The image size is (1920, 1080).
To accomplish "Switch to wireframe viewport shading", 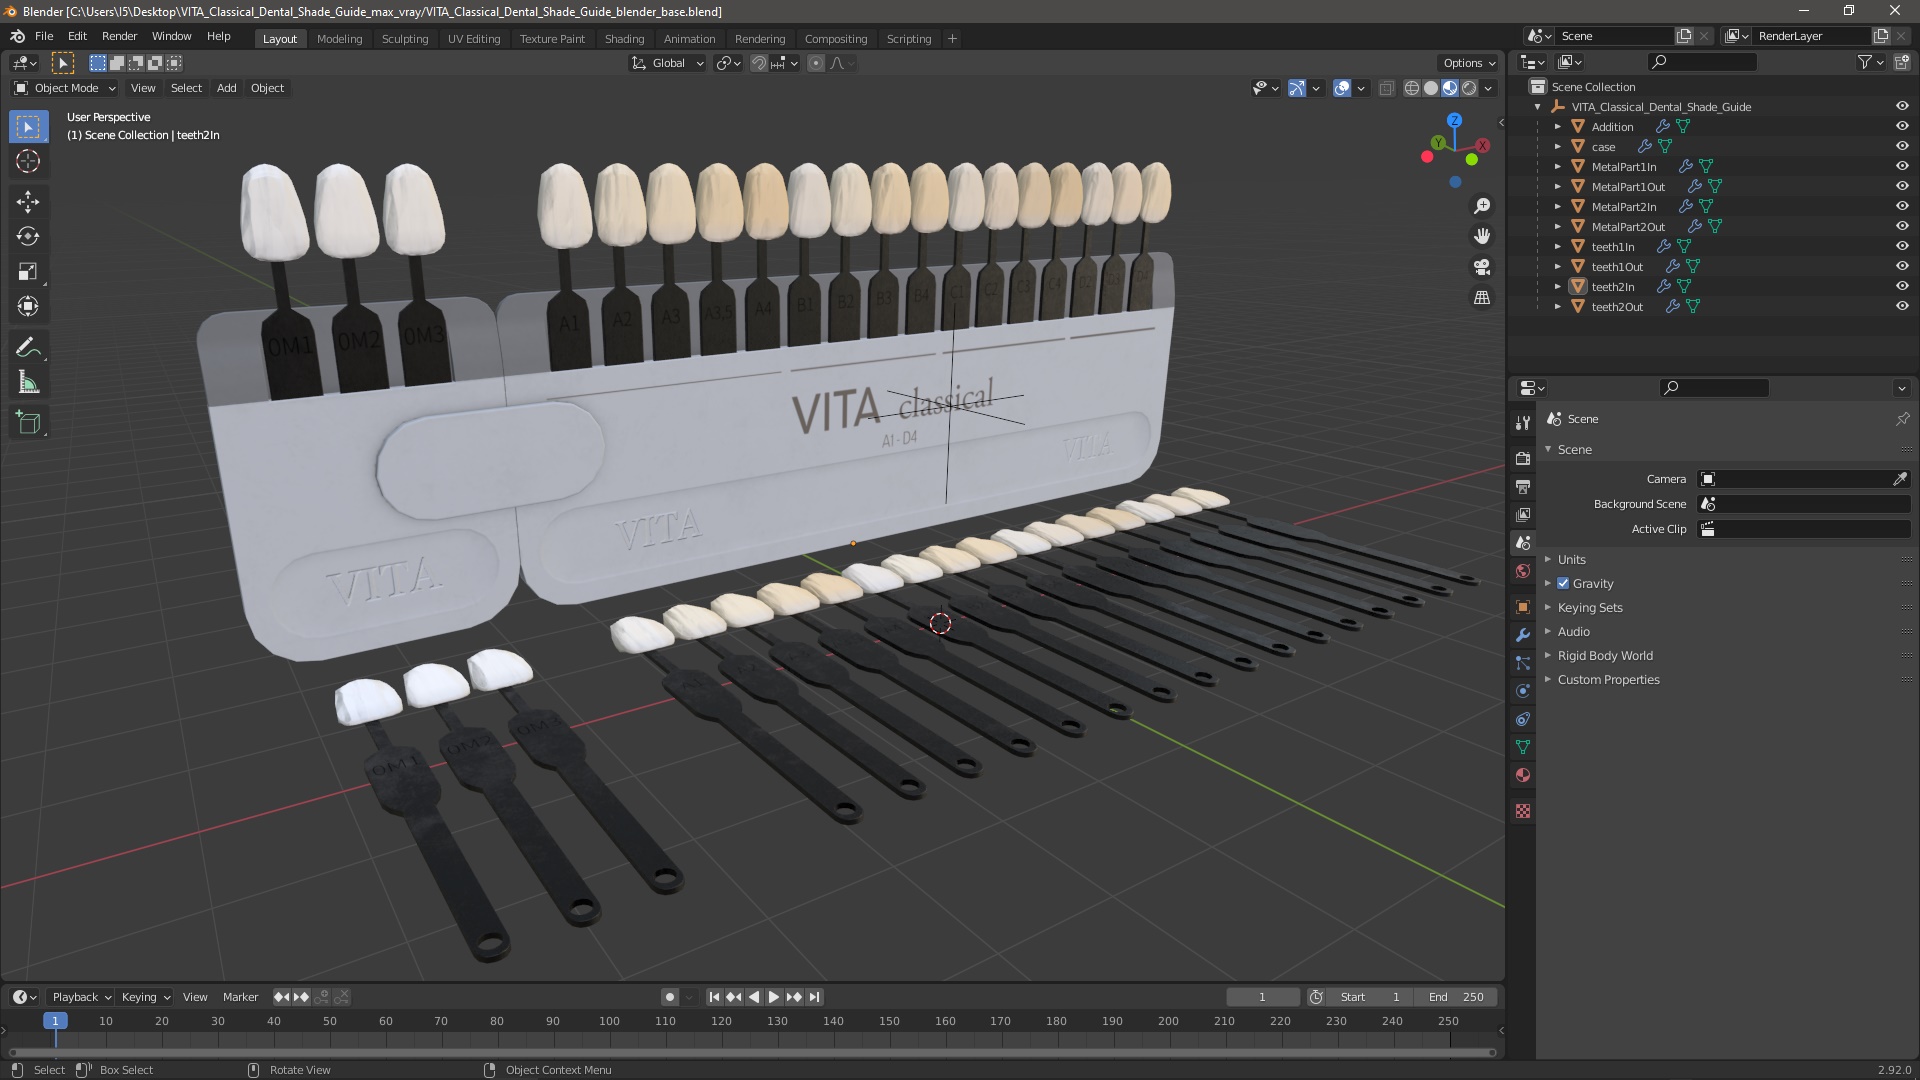I will pos(1412,88).
